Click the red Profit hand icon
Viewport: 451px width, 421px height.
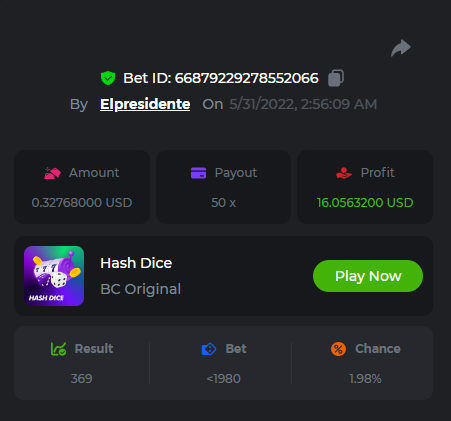[x=344, y=173]
